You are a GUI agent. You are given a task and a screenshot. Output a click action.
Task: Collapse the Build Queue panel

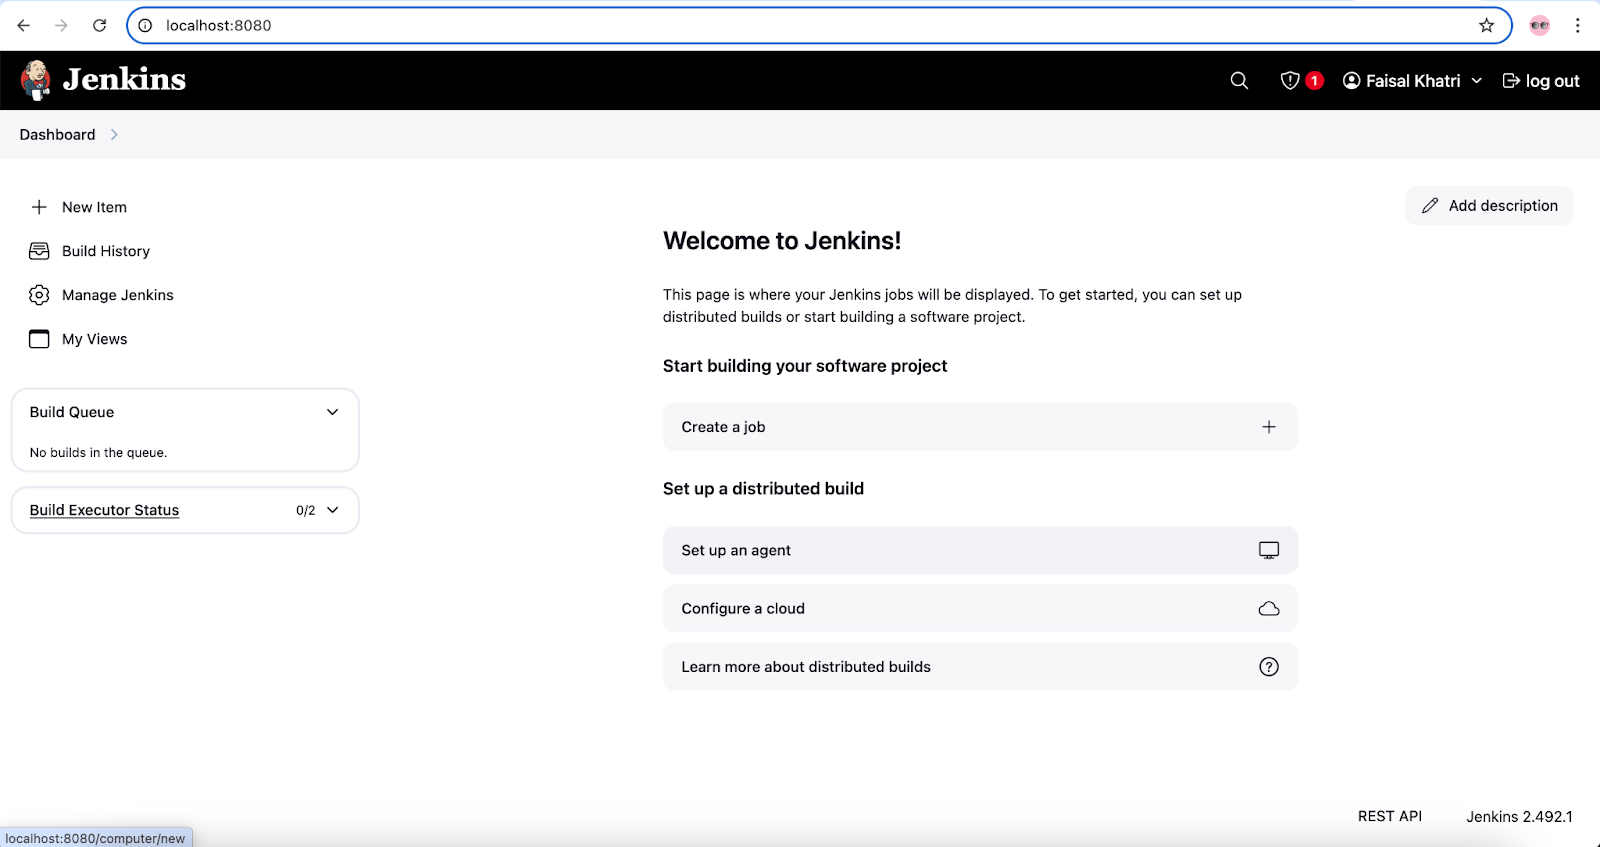click(333, 412)
